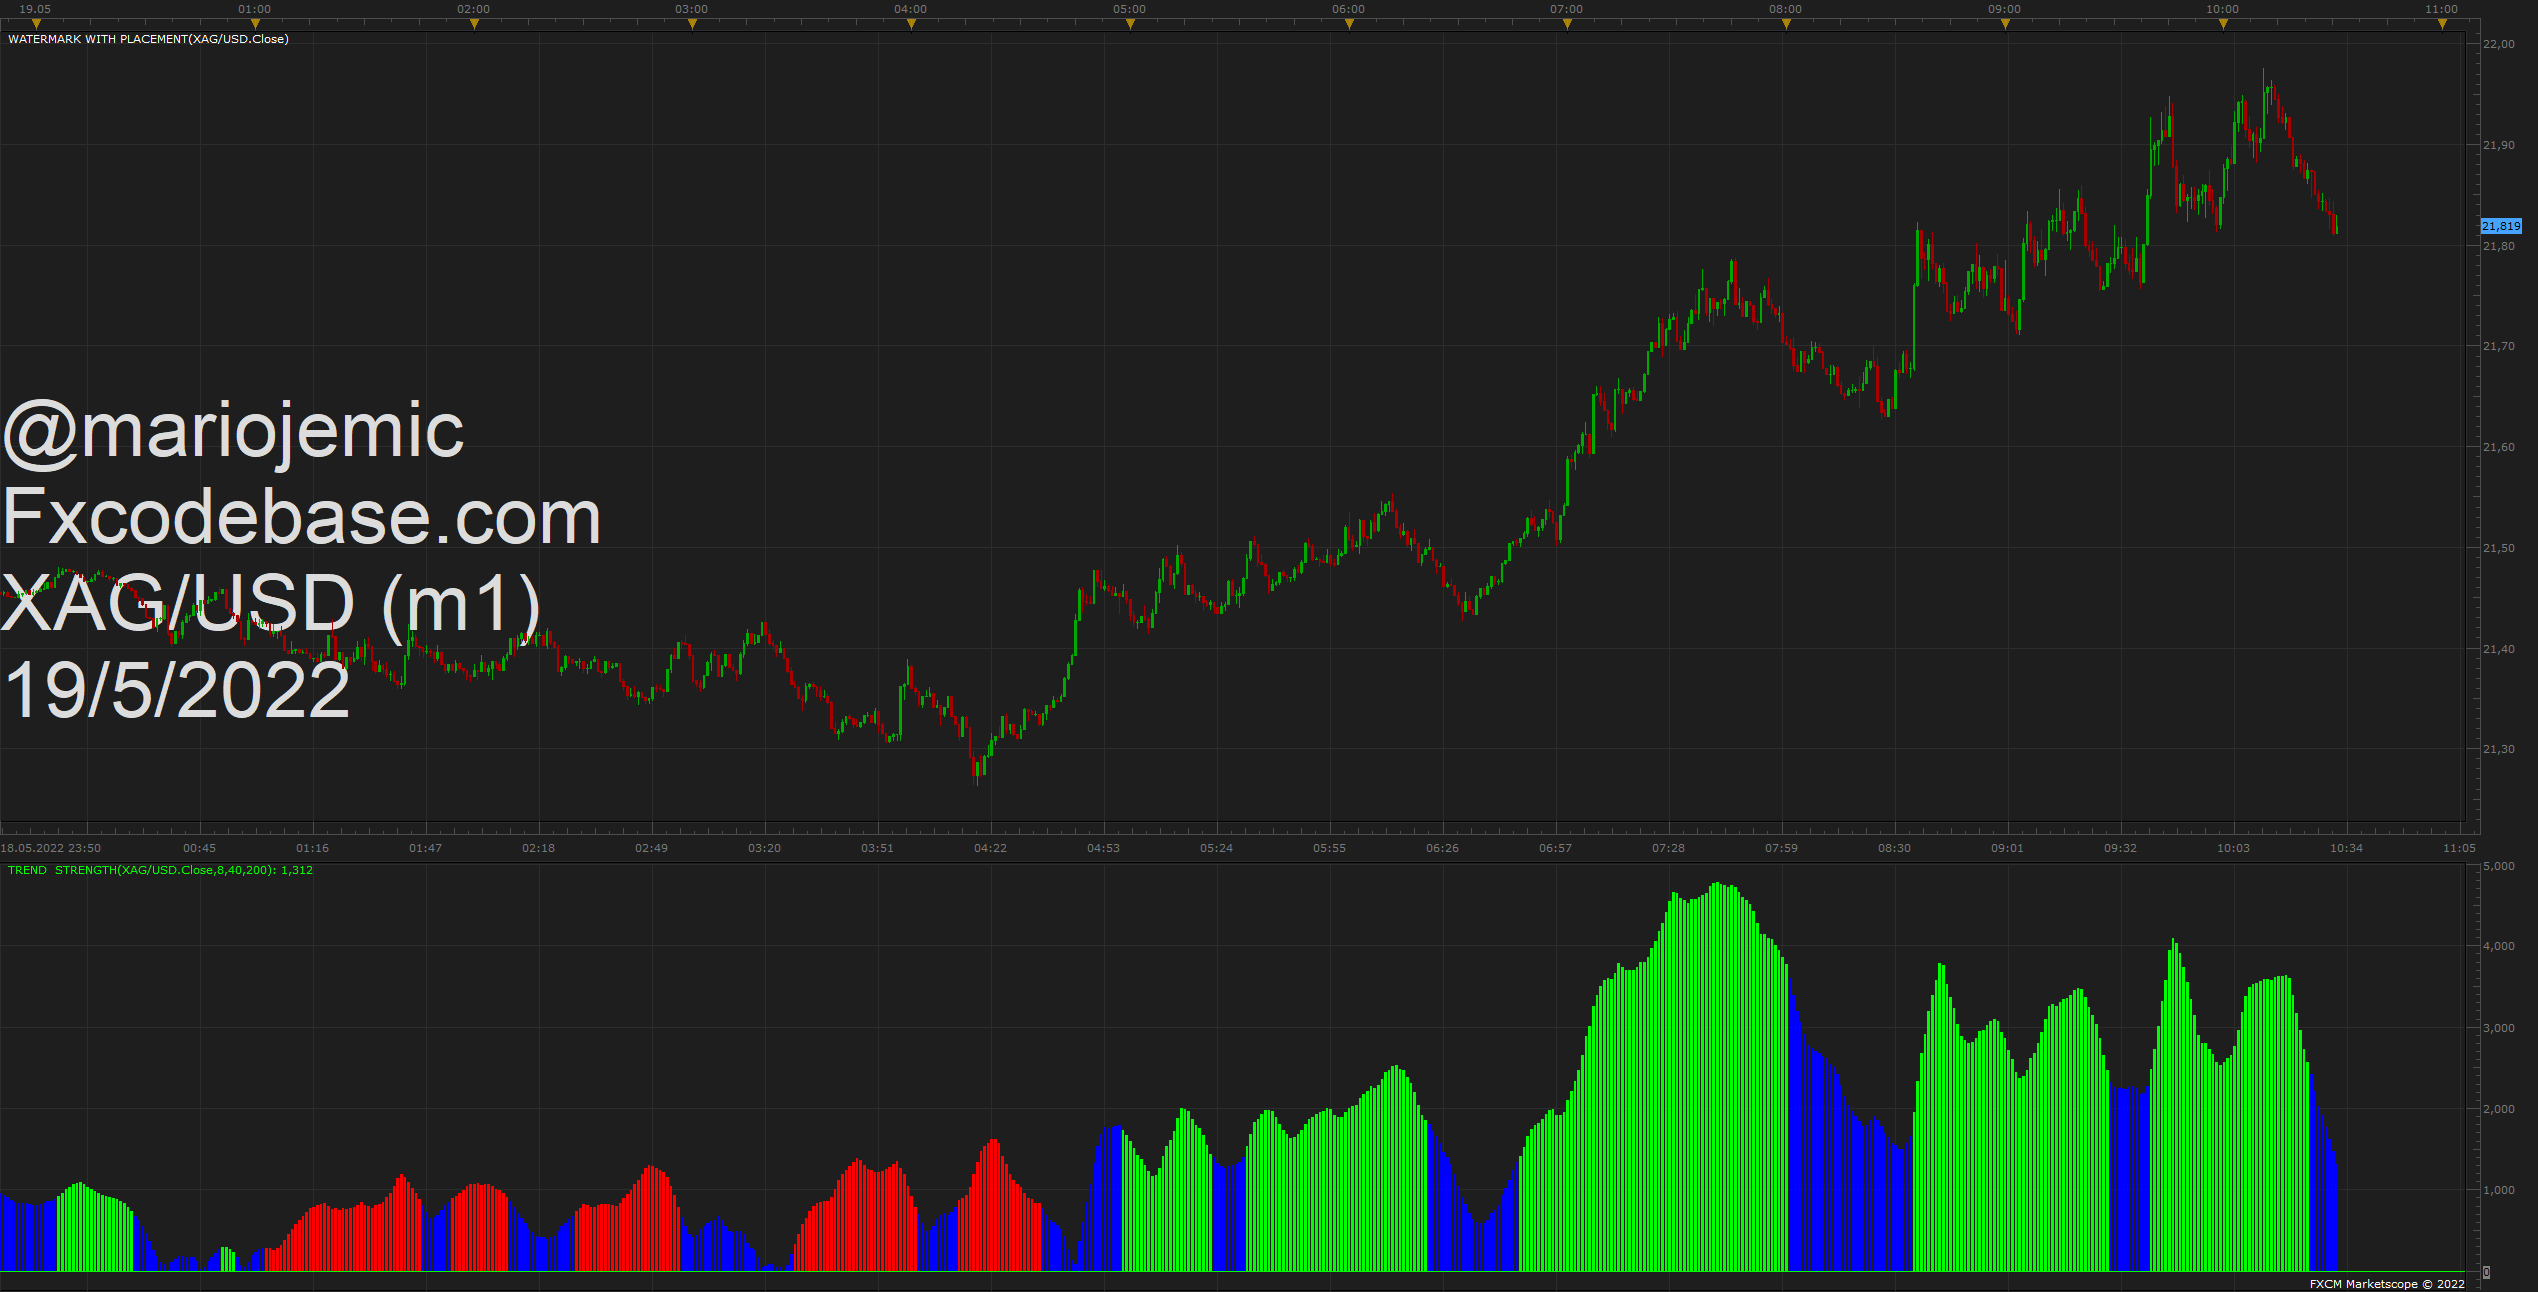This screenshot has width=2538, height=1292.
Task: Click the 09:01 time axis label
Action: point(2008,848)
